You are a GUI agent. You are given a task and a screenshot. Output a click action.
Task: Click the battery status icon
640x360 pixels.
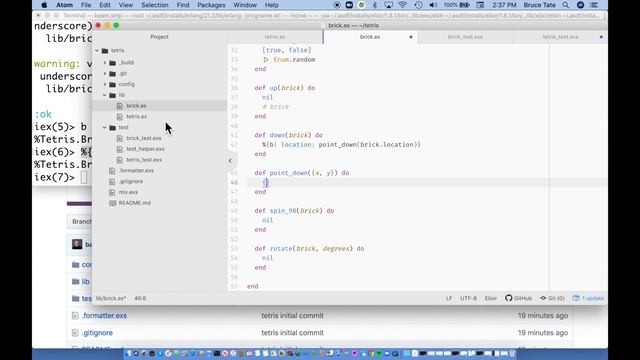click(x=464, y=5)
